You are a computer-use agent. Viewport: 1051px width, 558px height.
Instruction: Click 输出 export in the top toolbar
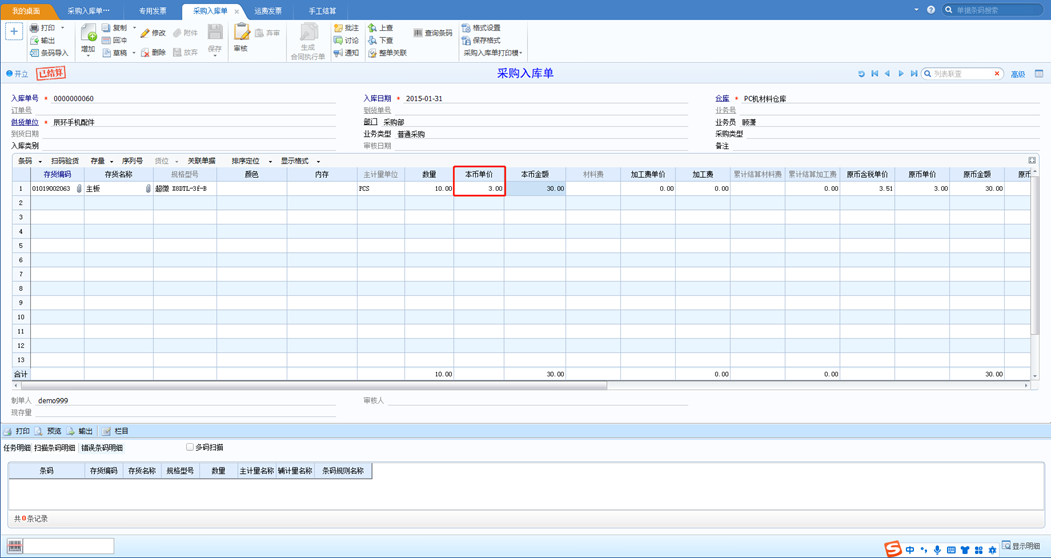point(43,40)
